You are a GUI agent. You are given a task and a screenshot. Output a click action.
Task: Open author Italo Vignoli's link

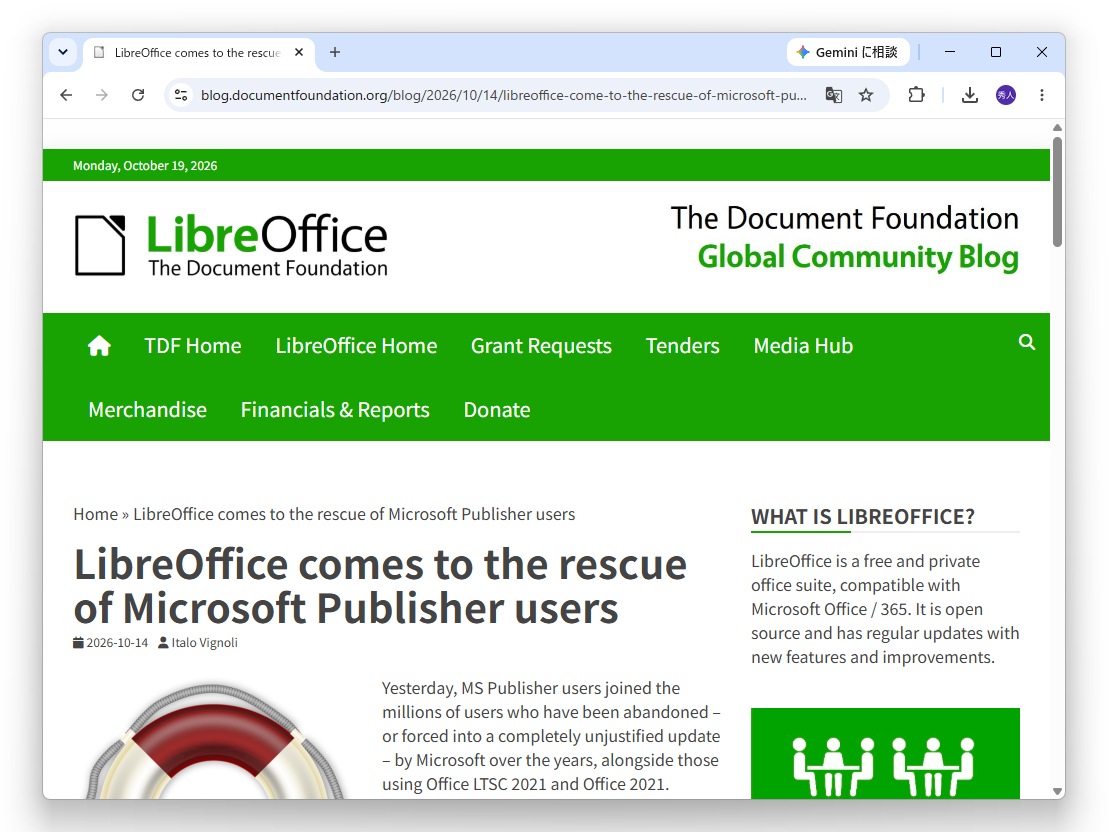point(204,643)
